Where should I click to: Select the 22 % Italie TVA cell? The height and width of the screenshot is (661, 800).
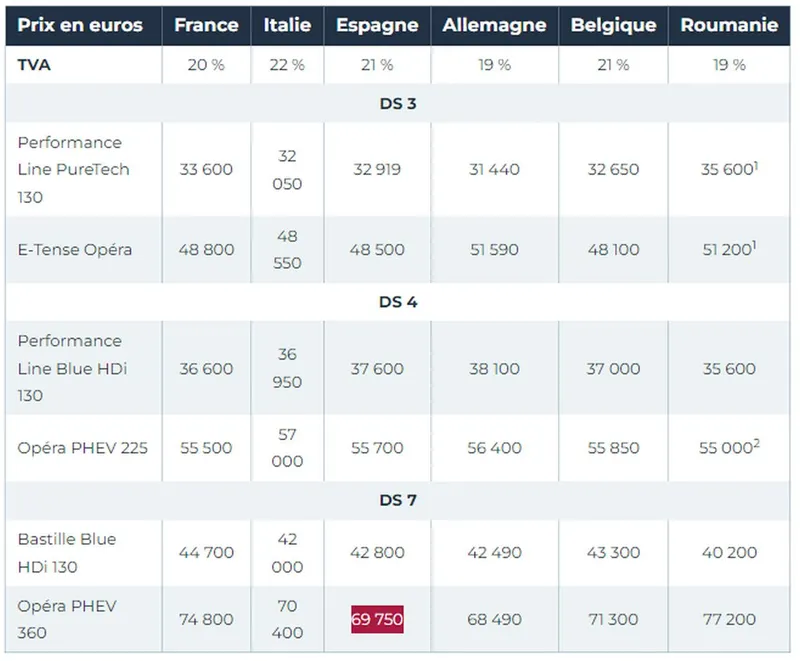point(287,65)
